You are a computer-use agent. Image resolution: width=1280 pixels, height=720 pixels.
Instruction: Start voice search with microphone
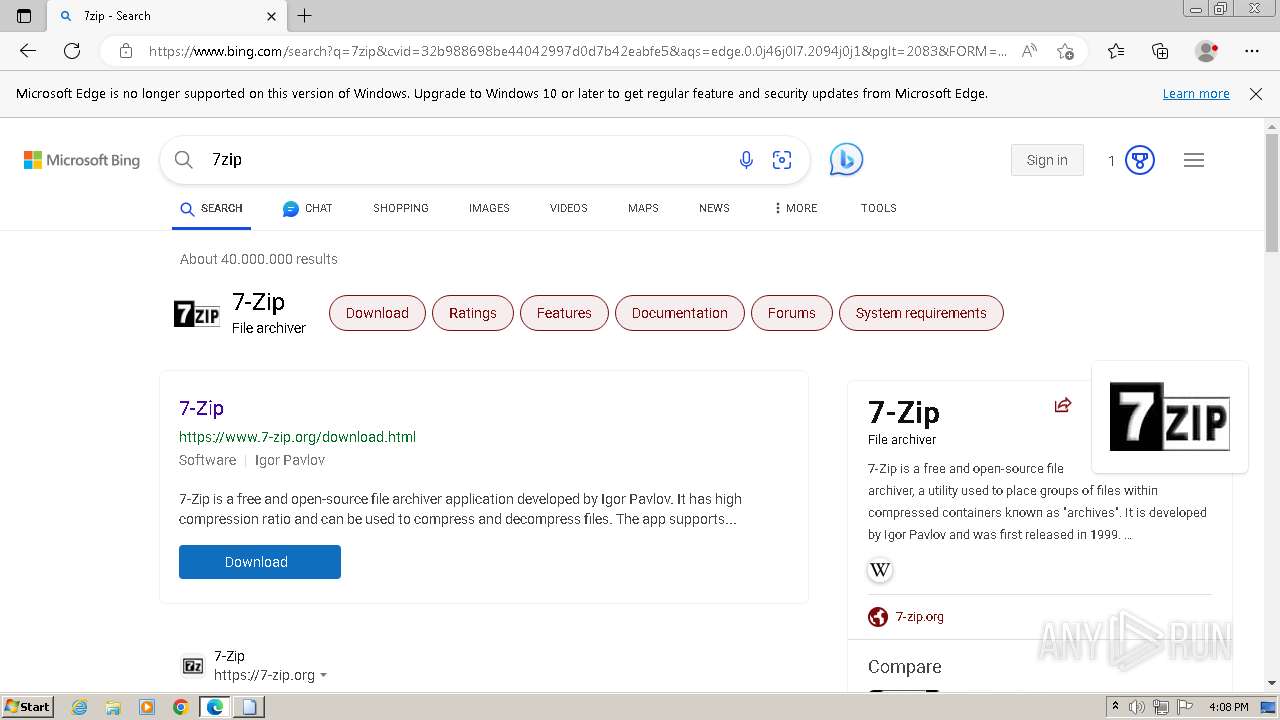pos(746,160)
